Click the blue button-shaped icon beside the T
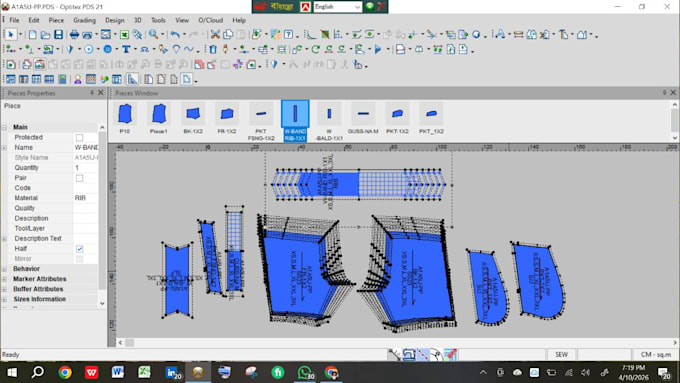680x383 pixels. (x=108, y=49)
